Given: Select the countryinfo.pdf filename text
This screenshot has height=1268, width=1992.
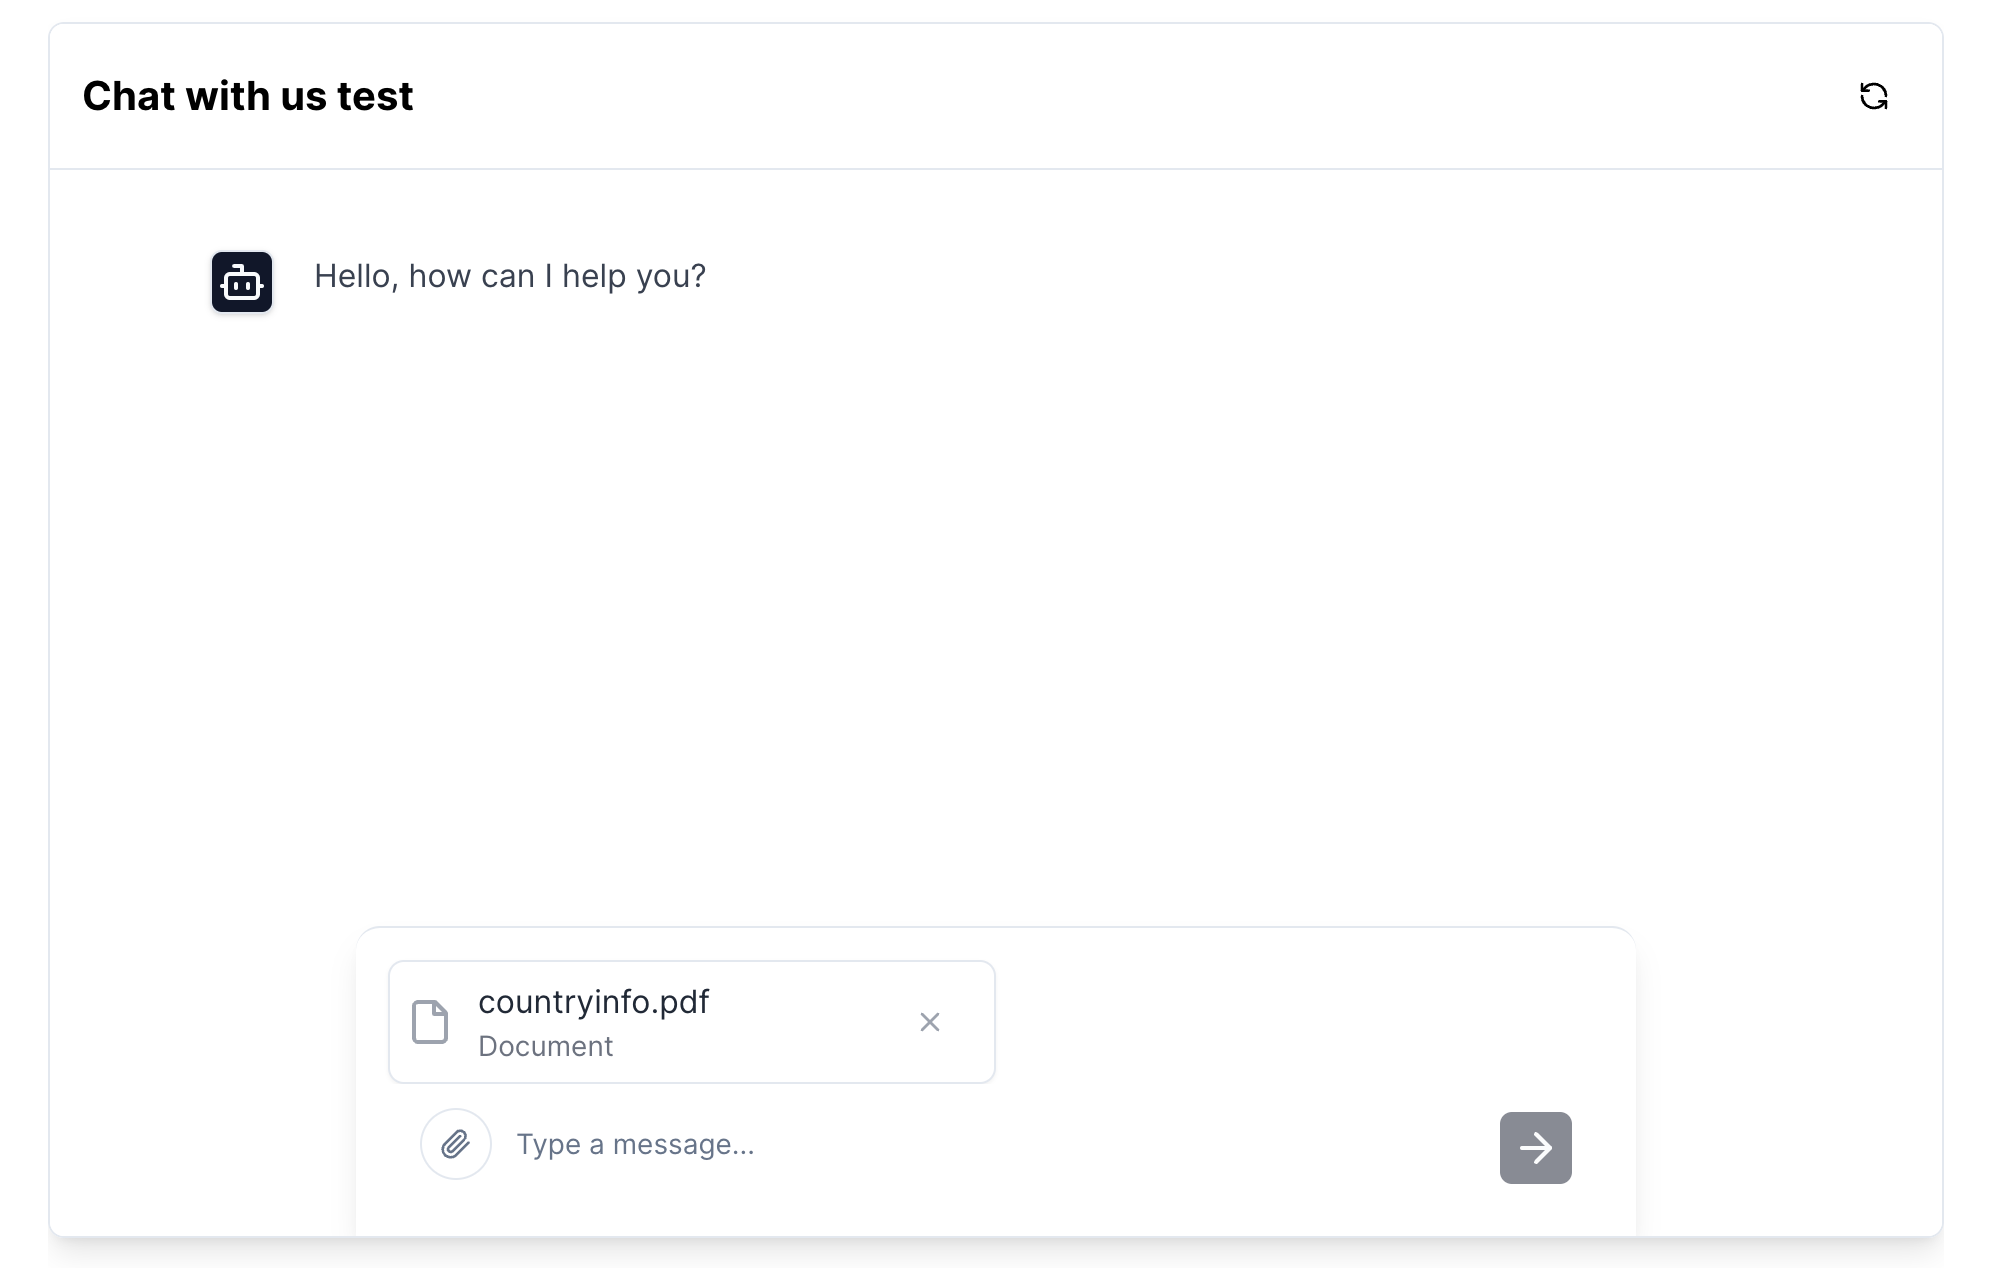Looking at the screenshot, I should point(593,1002).
